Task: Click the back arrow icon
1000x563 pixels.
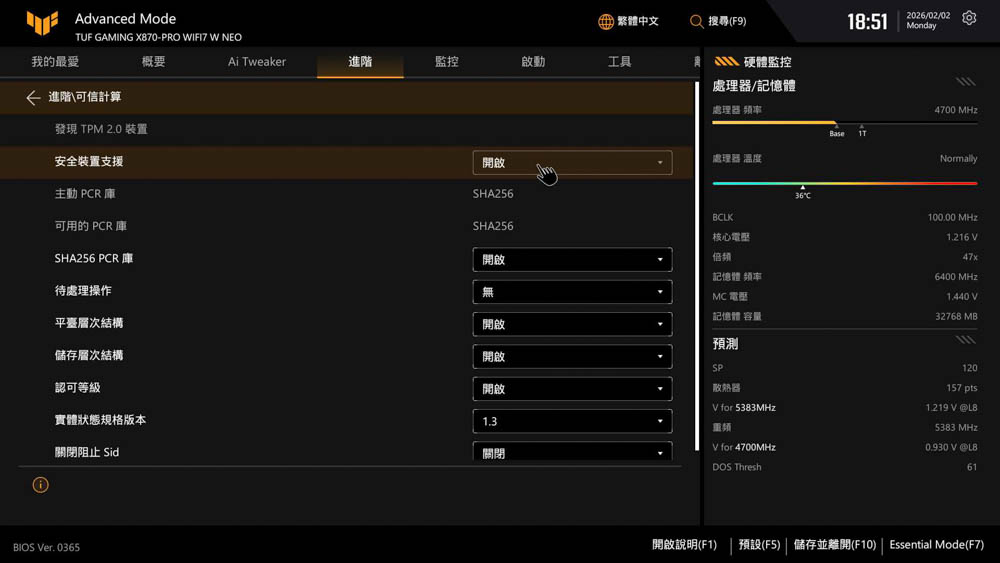Action: [x=33, y=97]
